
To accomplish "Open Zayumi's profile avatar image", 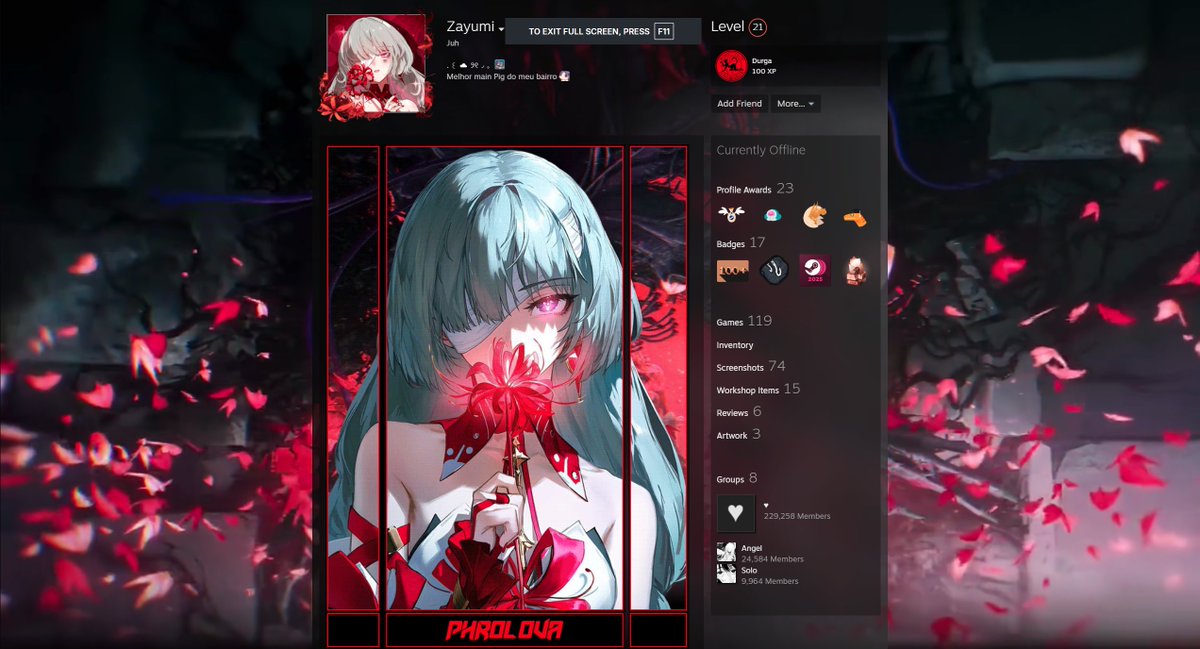I will coord(376,64).
